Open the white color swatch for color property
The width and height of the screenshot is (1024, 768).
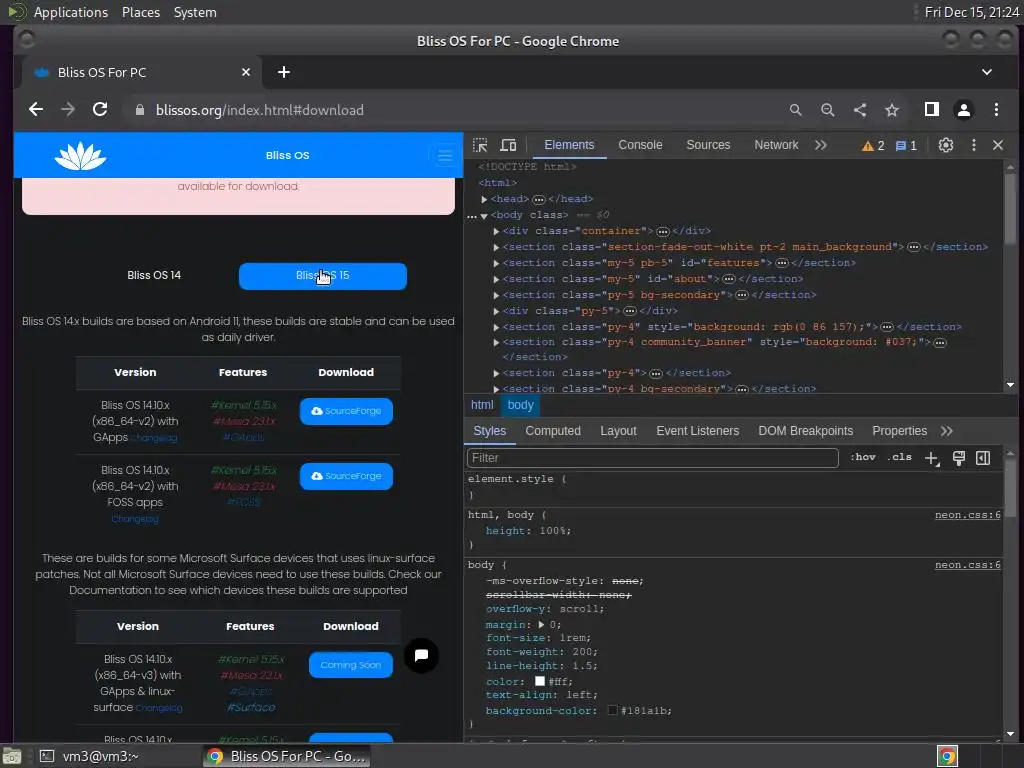click(x=539, y=680)
